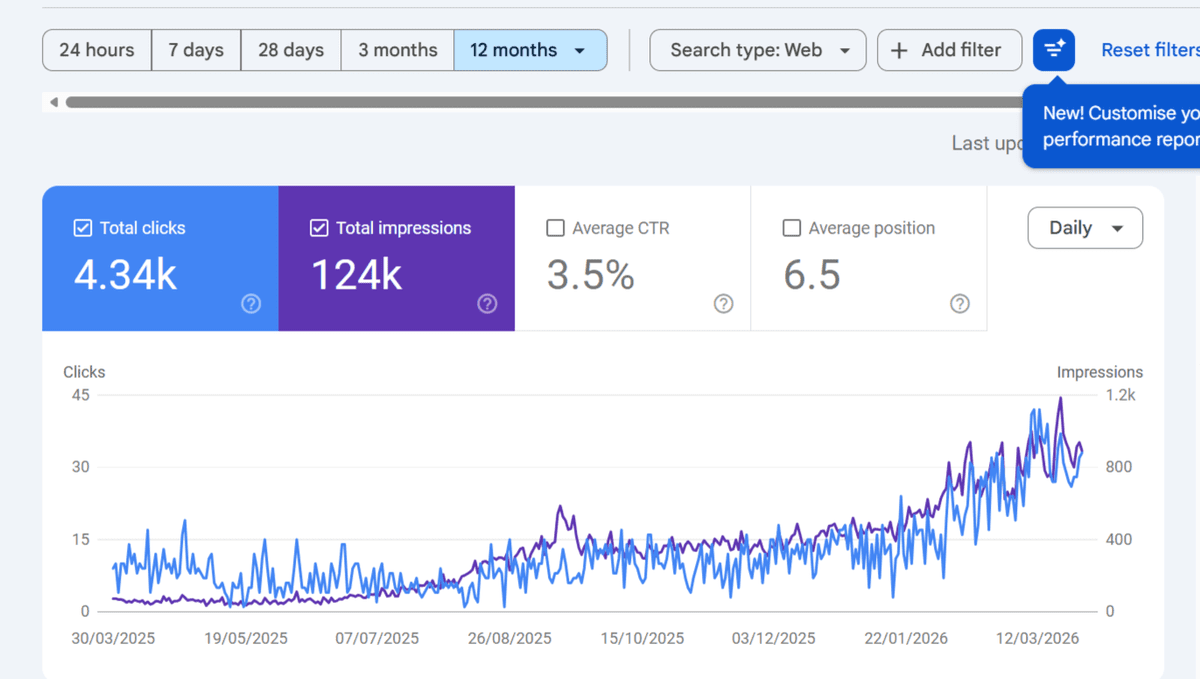
Task: Click help icon on Total impressions card
Action: 487,304
